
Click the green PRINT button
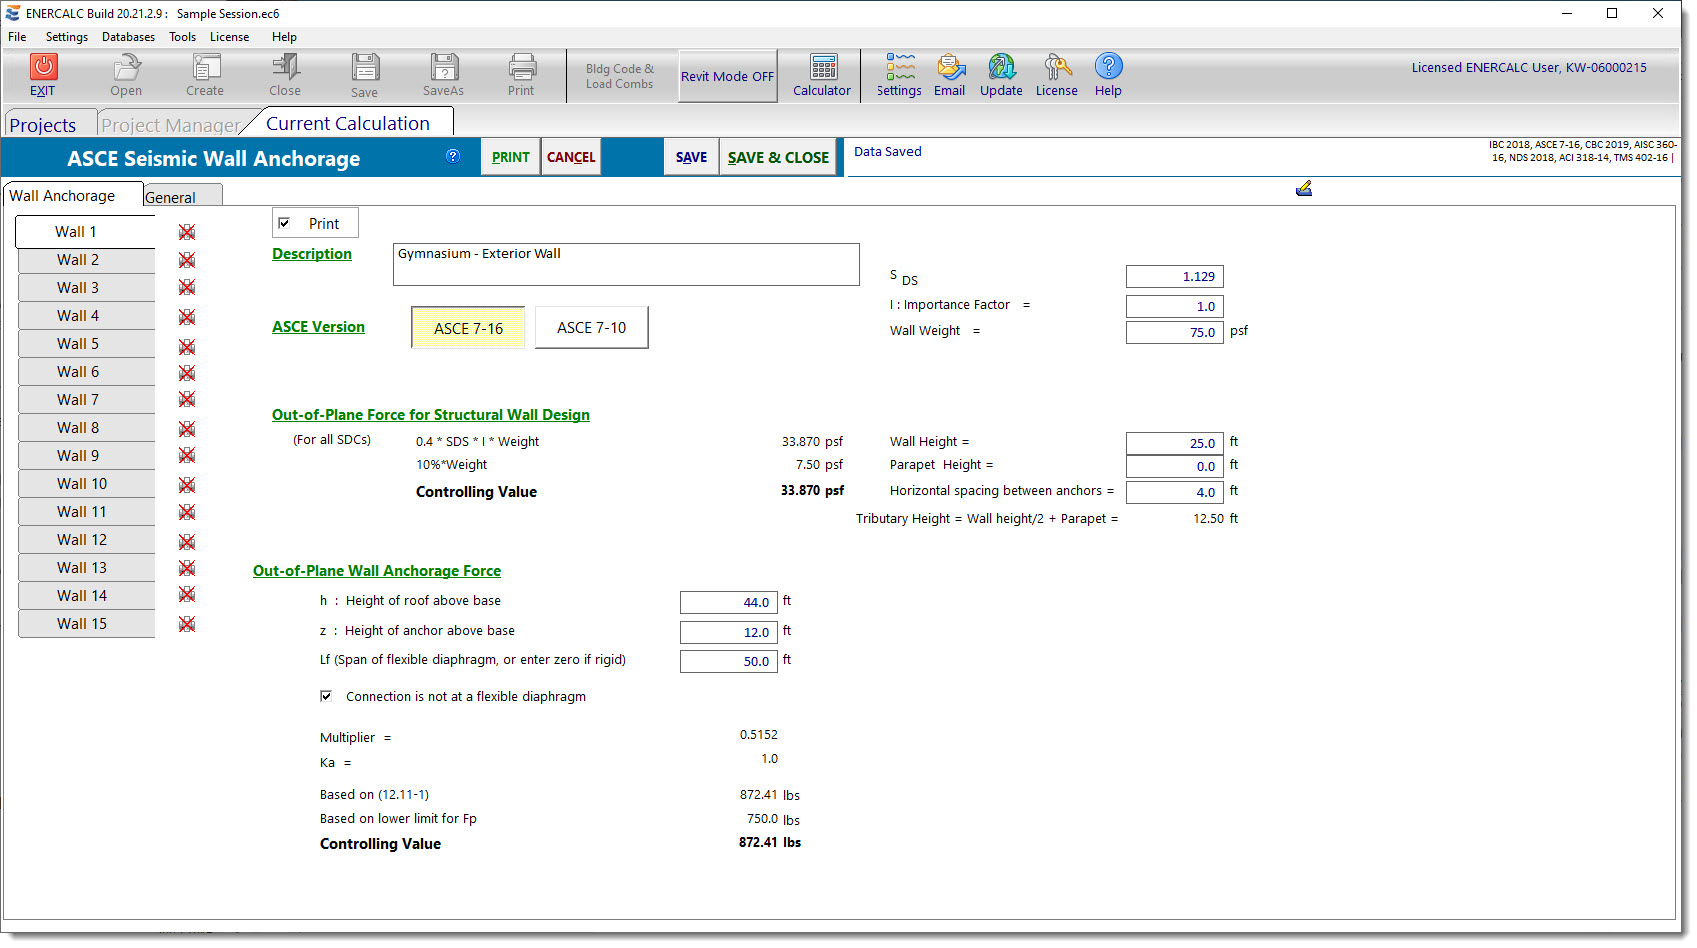point(511,157)
